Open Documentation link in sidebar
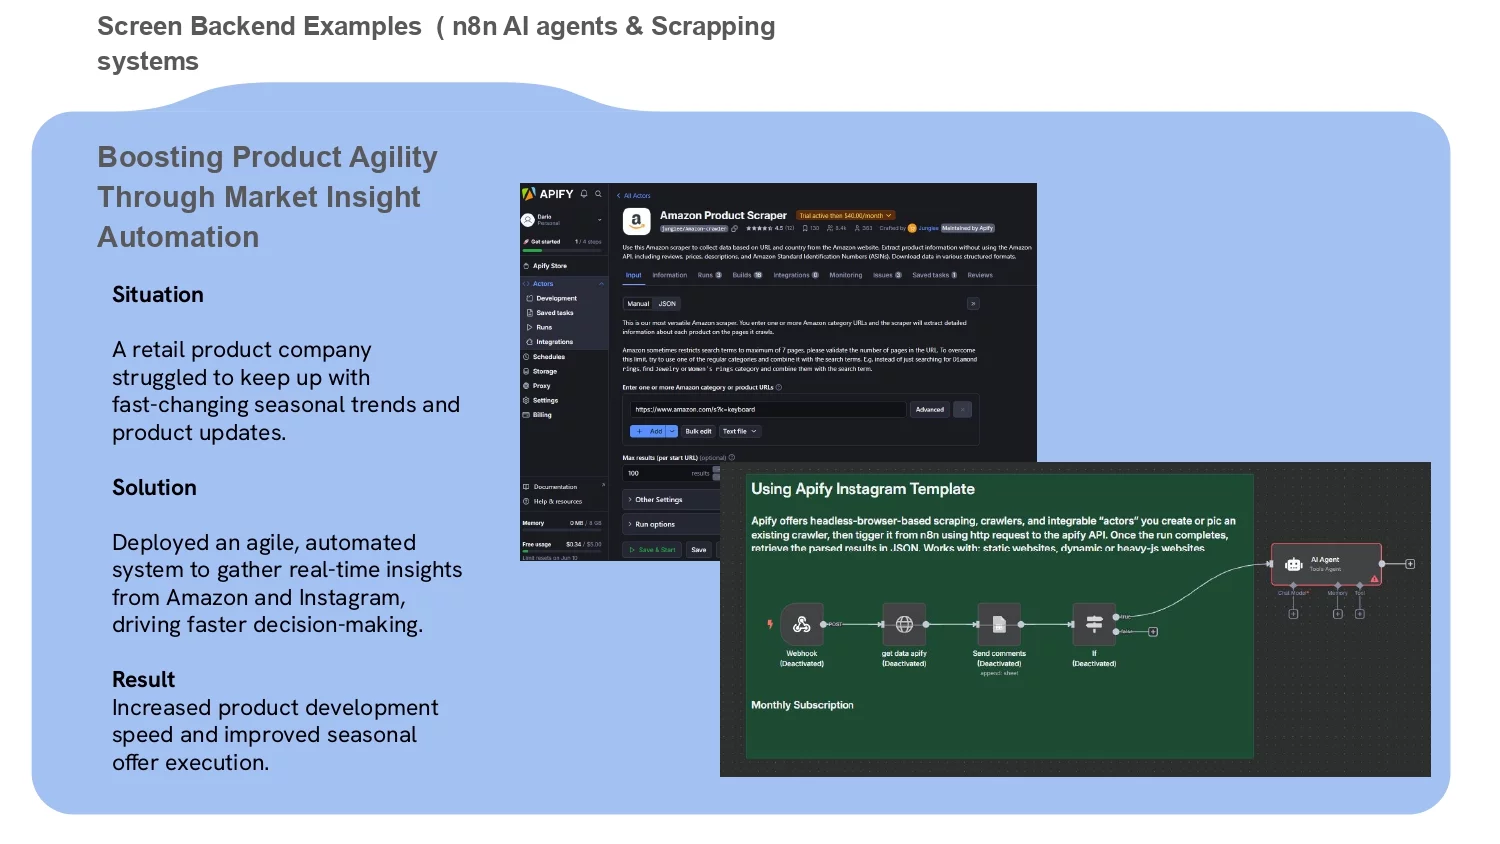 point(551,487)
